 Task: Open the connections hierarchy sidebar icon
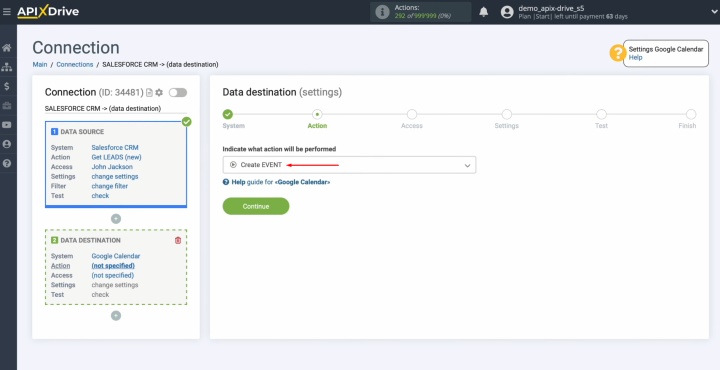(6, 67)
